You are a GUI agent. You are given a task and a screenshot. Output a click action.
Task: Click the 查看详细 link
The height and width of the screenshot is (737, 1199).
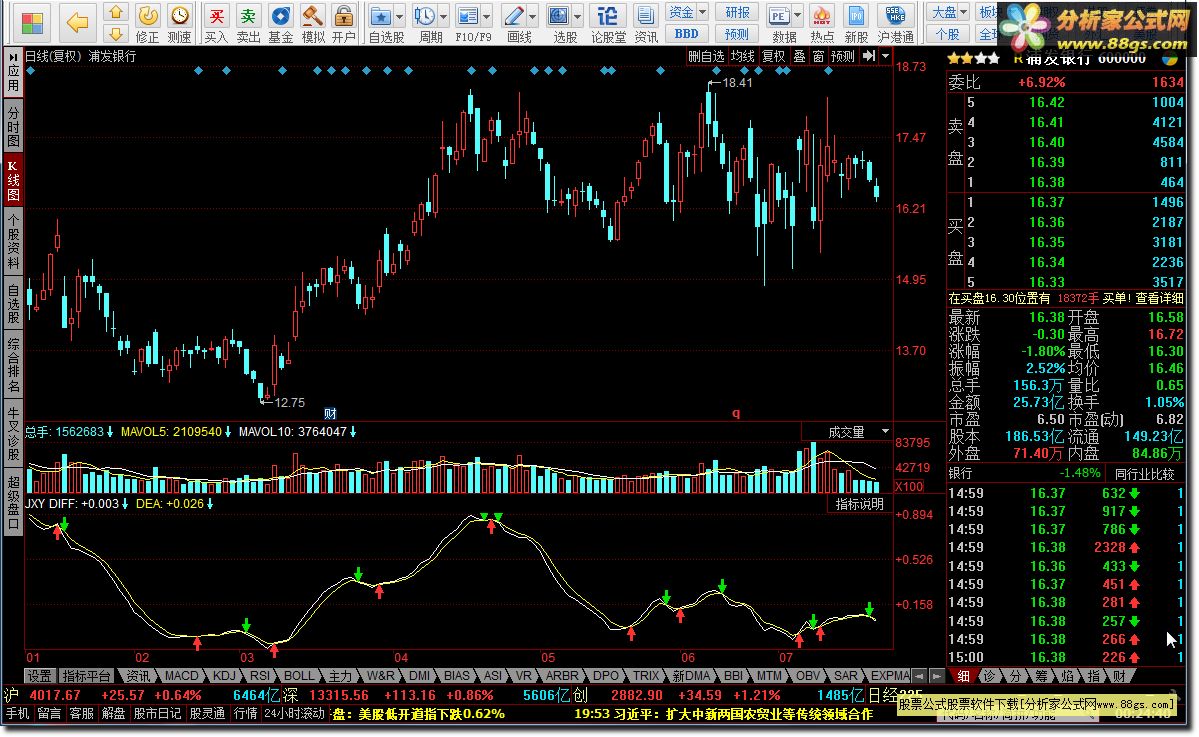click(x=1159, y=298)
